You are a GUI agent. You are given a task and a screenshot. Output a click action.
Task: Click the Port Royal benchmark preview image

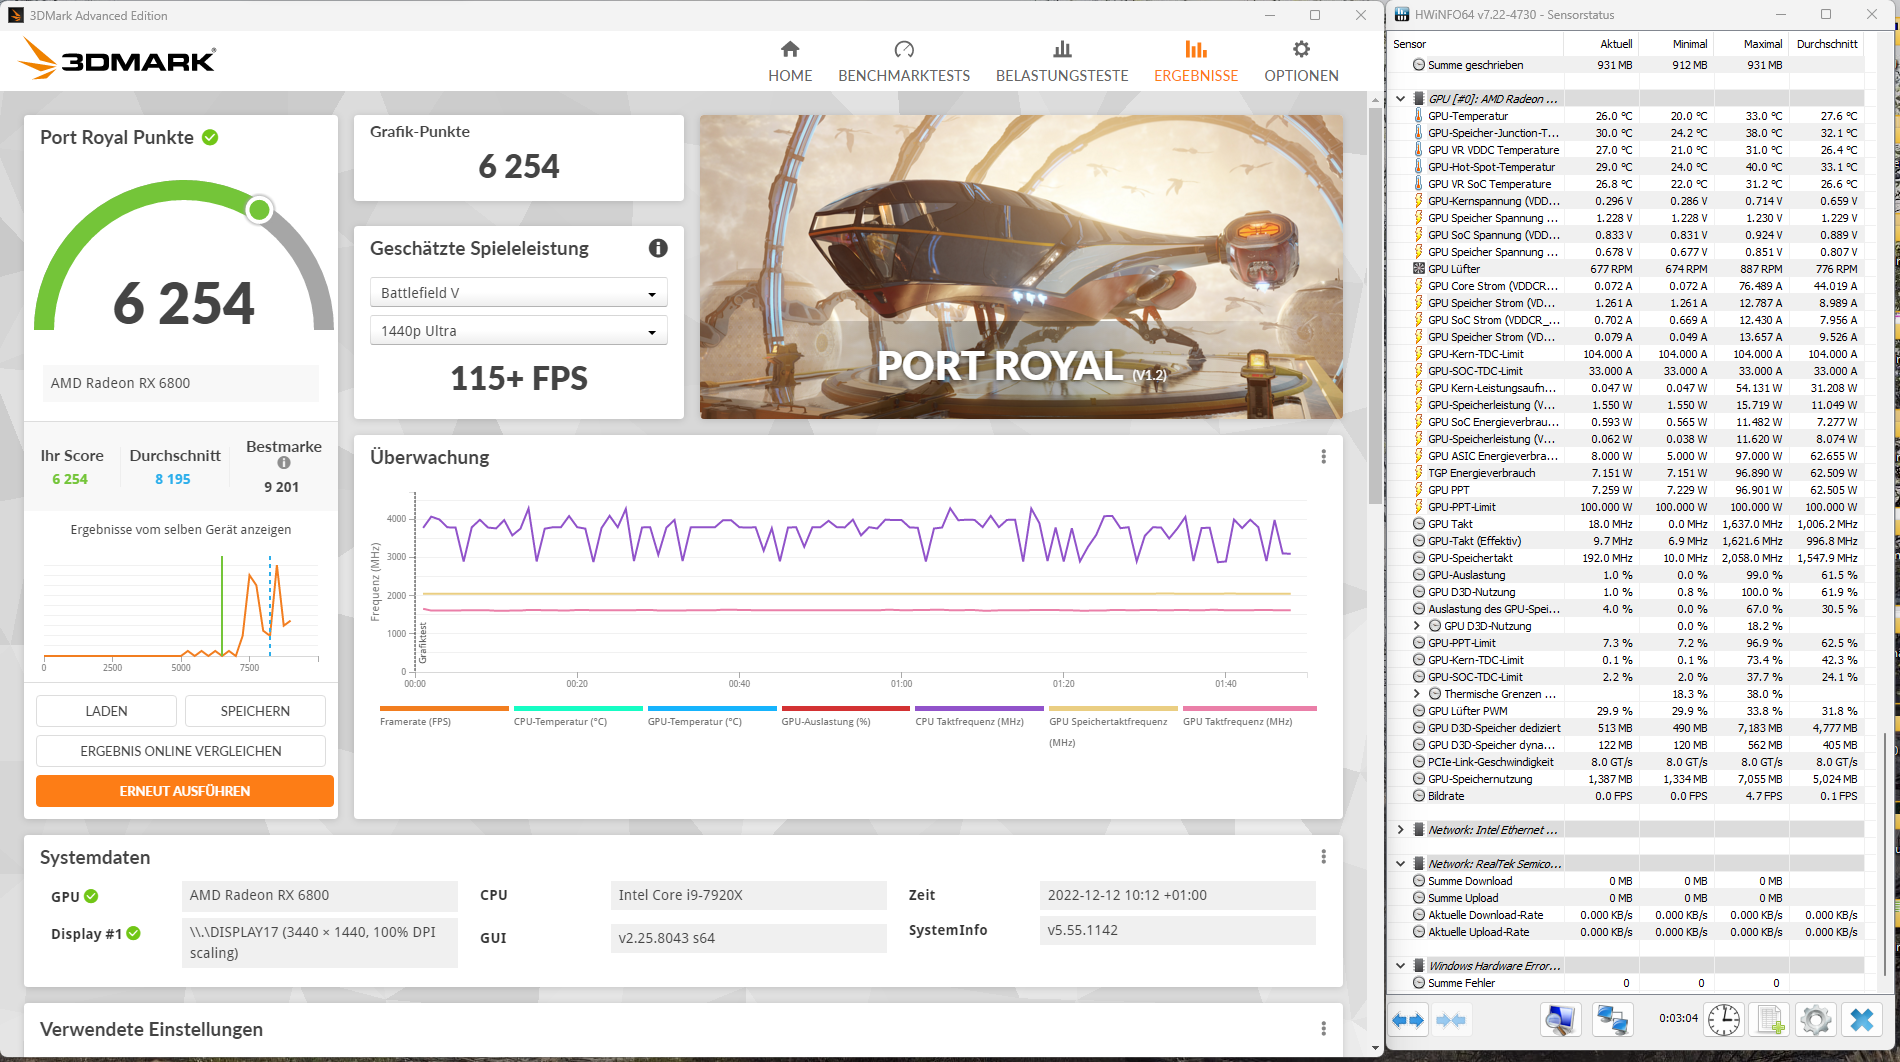point(1021,267)
